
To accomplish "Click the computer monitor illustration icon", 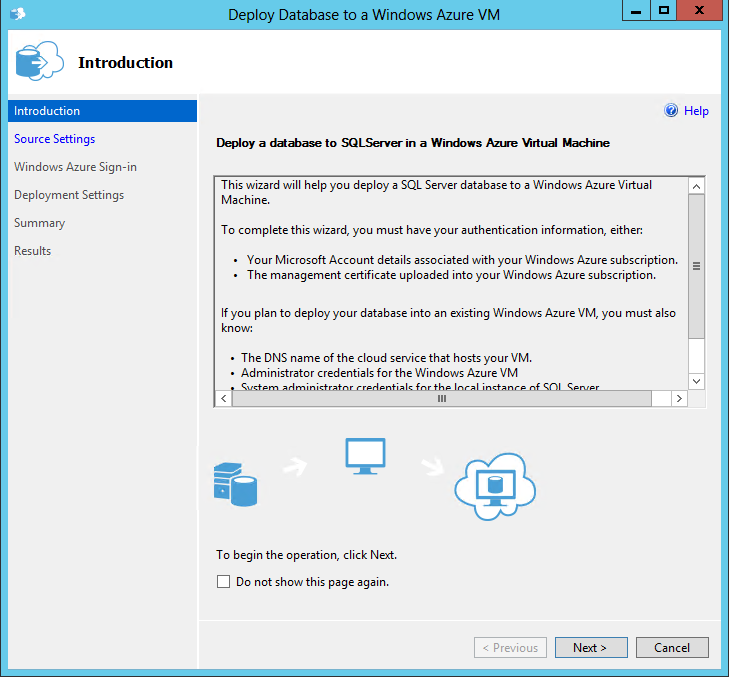I will click(x=364, y=456).
